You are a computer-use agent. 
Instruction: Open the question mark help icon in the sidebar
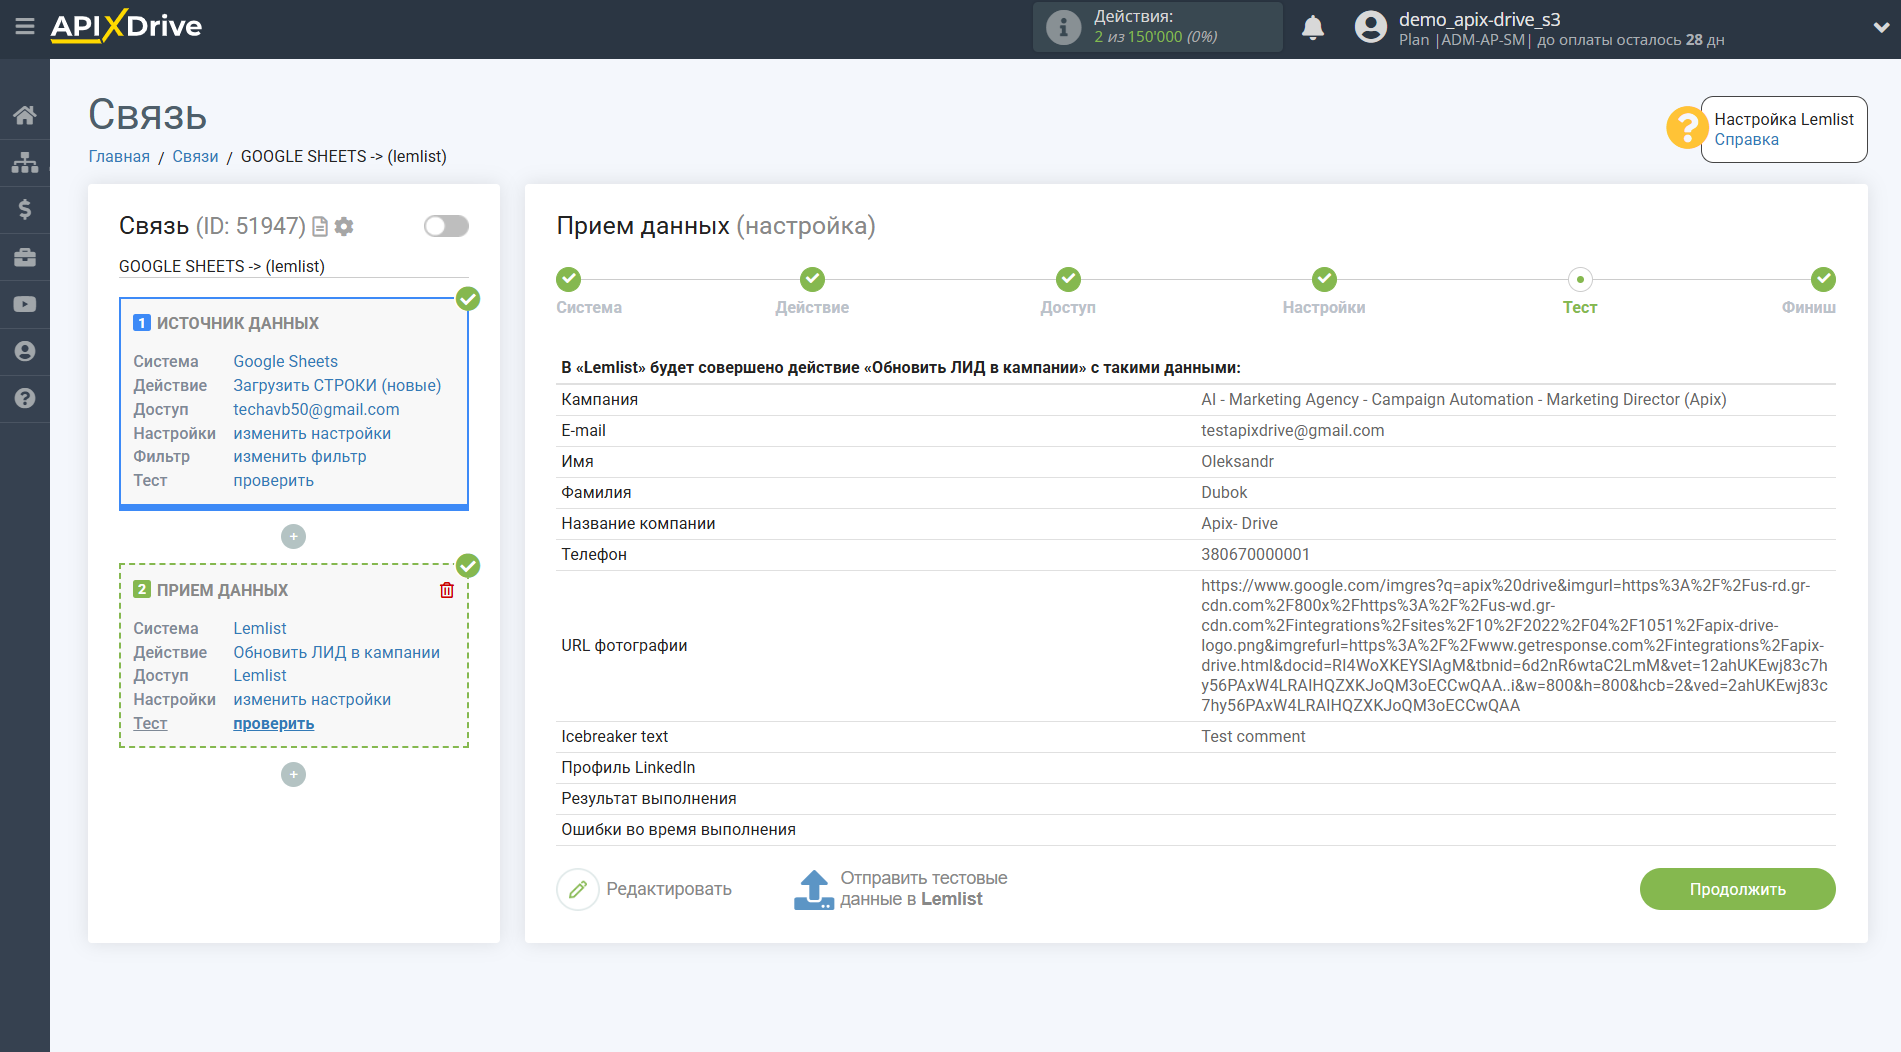[x=25, y=398]
